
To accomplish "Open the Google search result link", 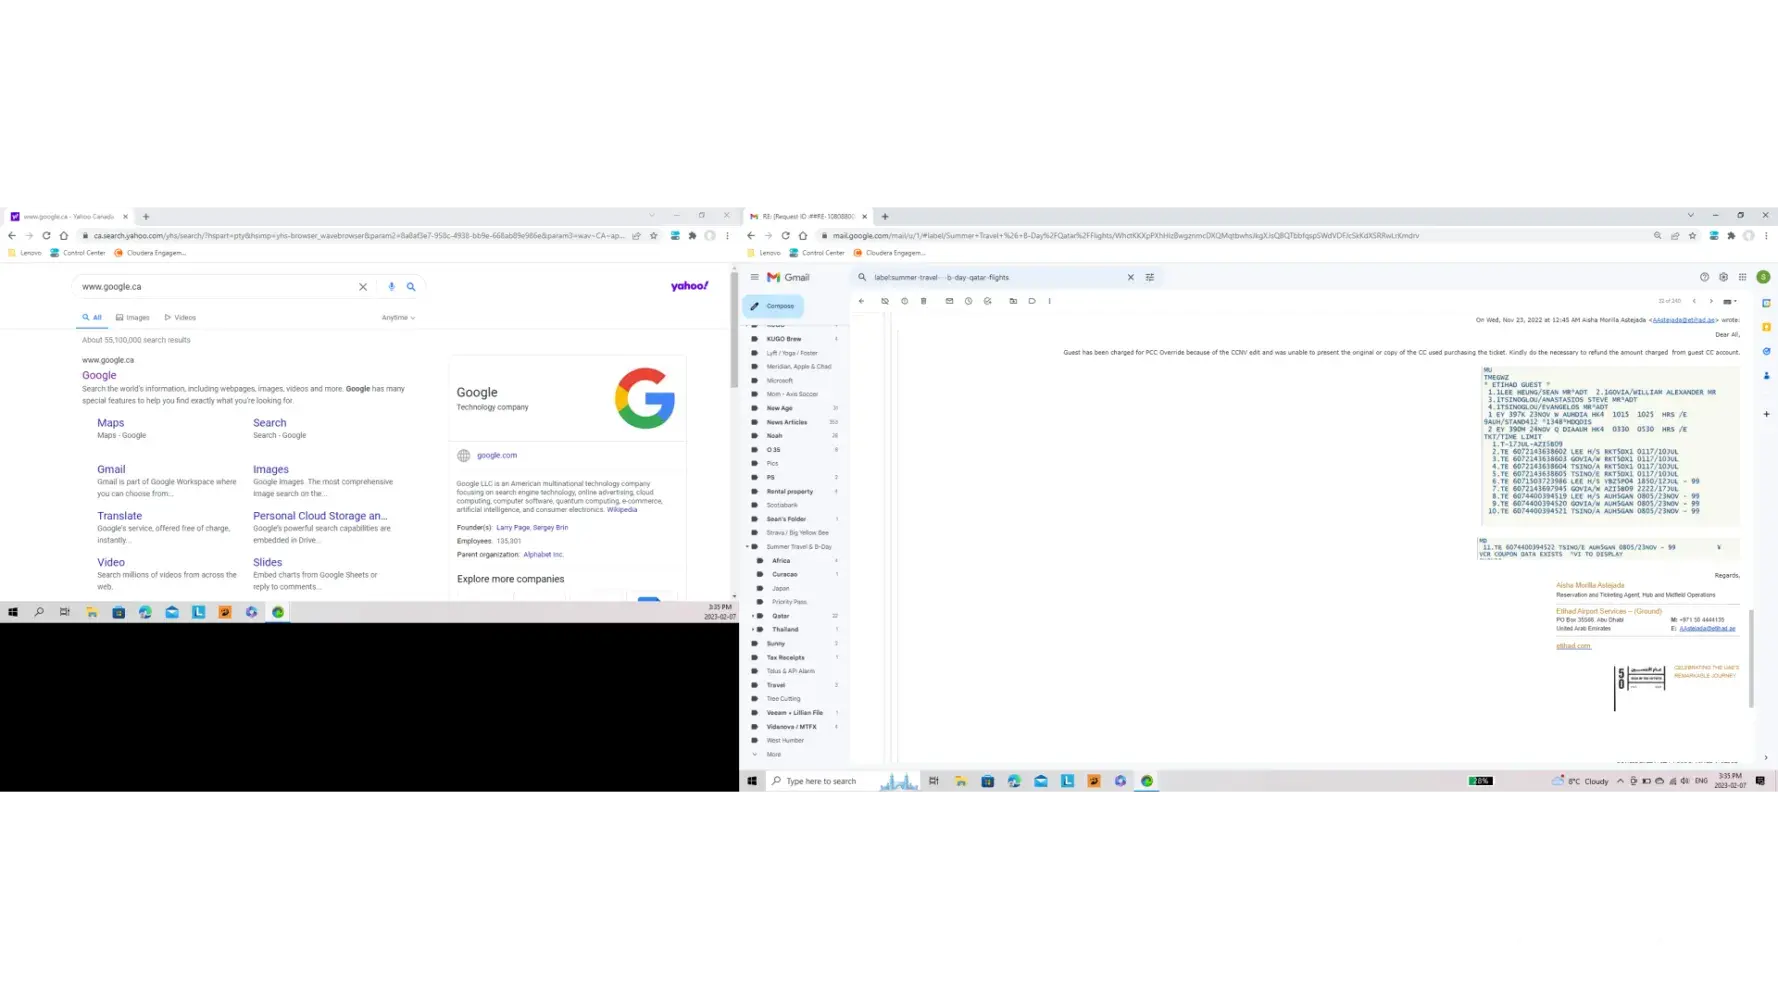I will [99, 376].
